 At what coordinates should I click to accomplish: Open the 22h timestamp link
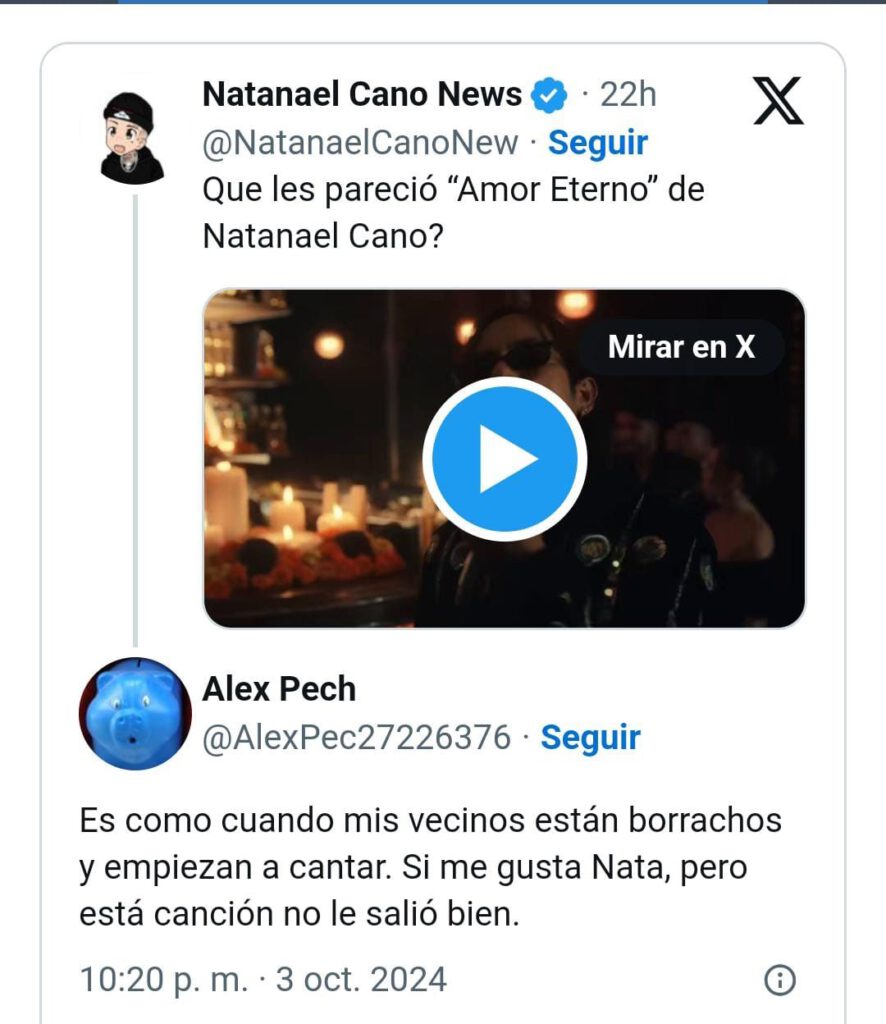click(x=628, y=95)
